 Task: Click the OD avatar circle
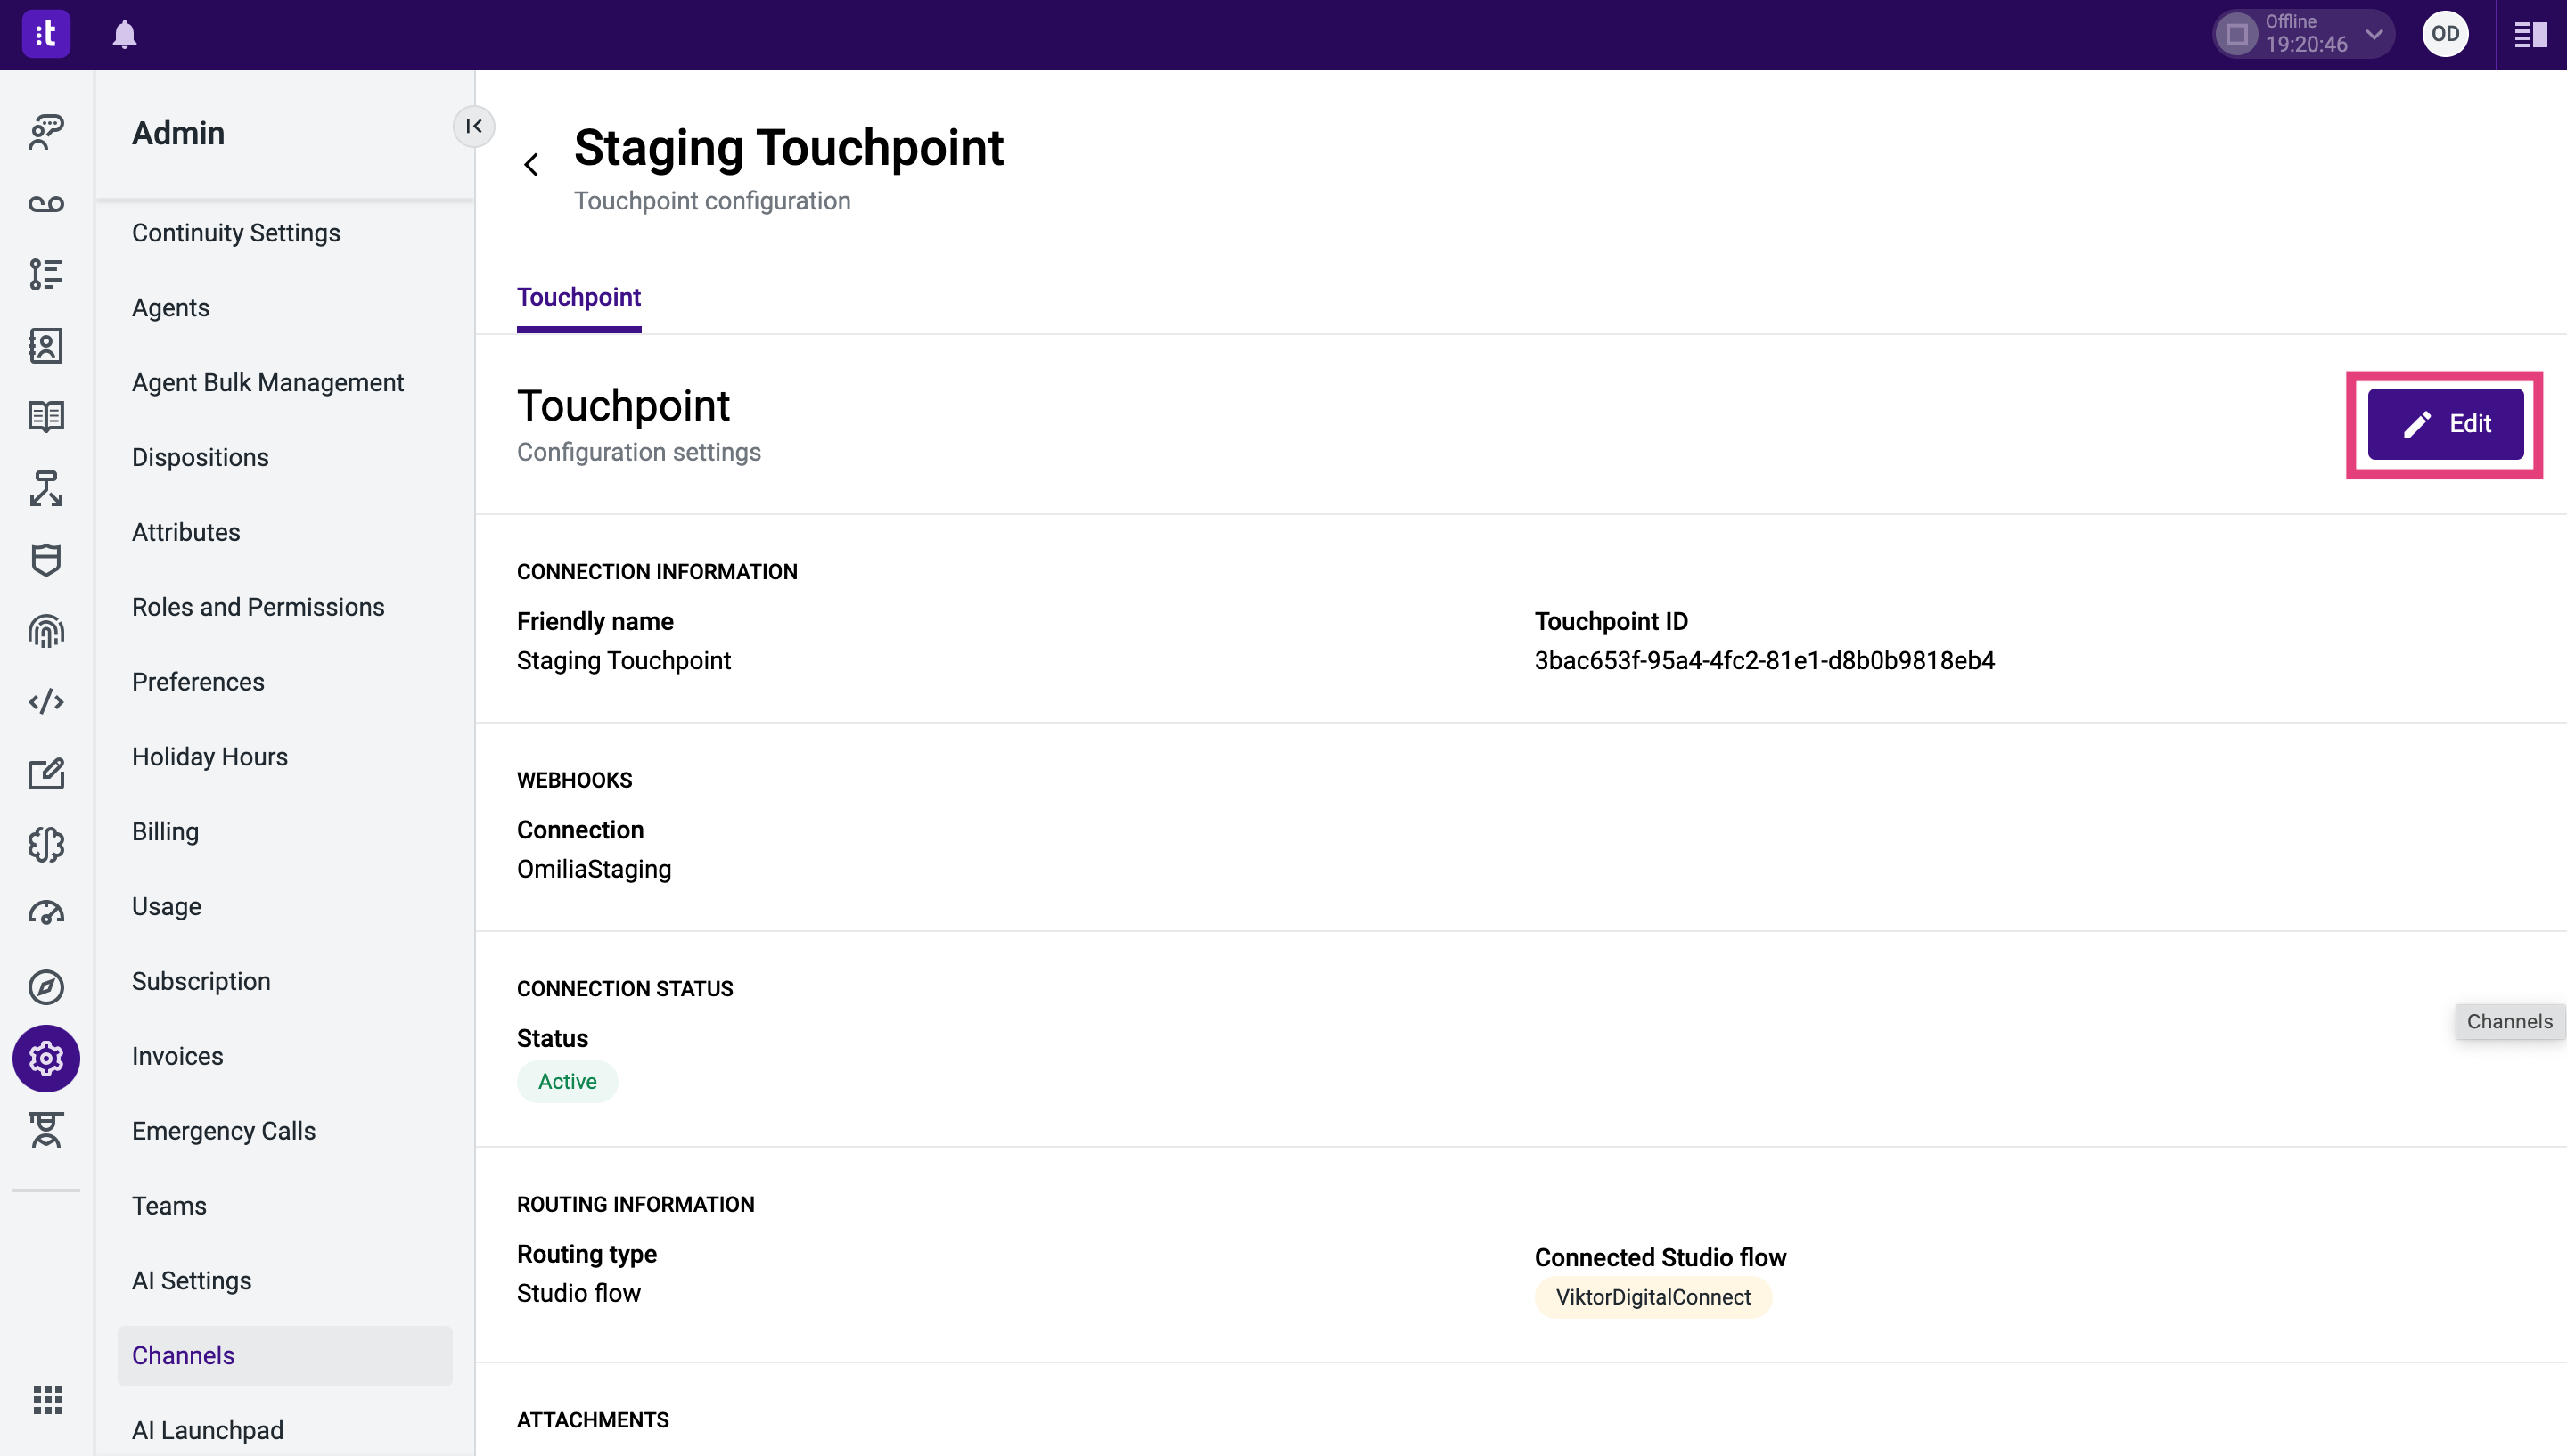[2444, 34]
